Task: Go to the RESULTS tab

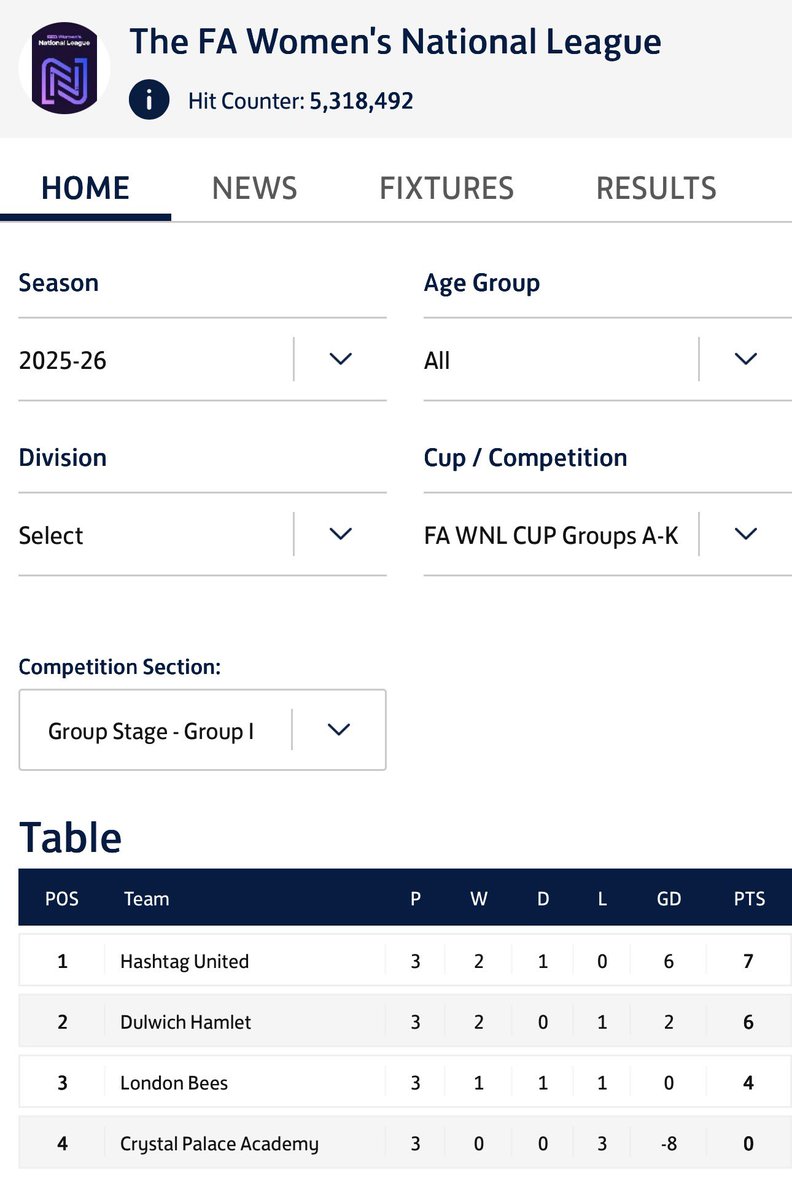Action: tap(656, 188)
